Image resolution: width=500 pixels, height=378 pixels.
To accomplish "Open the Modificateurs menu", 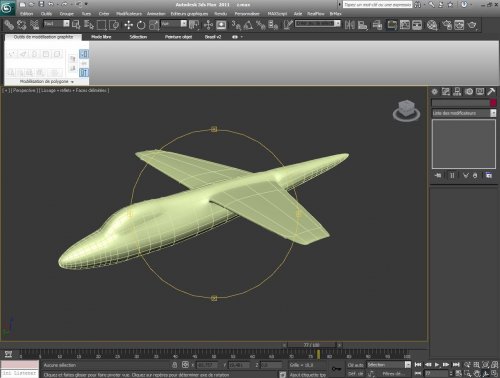I will coord(129,14).
